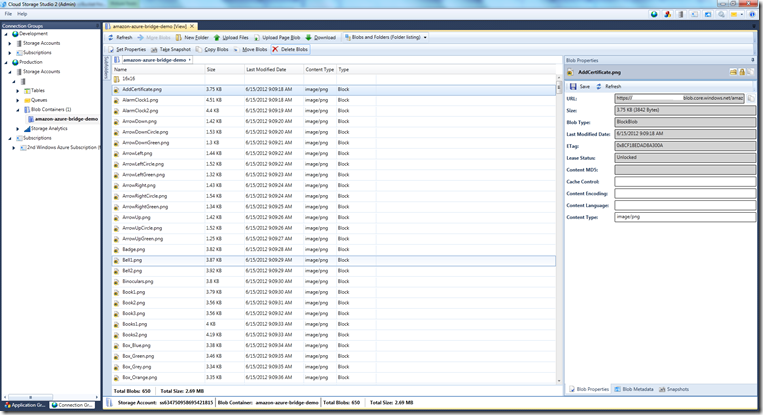Image resolution: width=763 pixels, height=415 pixels.
Task: Click the Refresh toolbar button in blob view
Action: 120,37
